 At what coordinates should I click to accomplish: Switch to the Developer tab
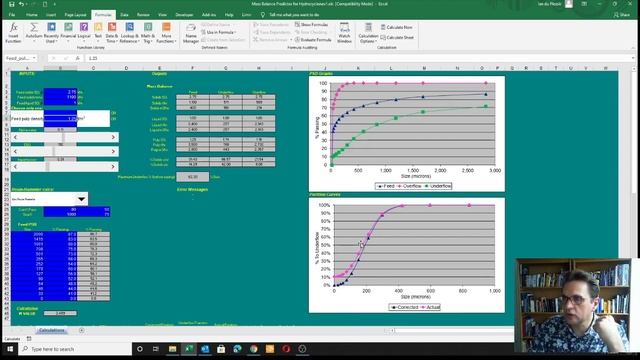[x=184, y=15]
